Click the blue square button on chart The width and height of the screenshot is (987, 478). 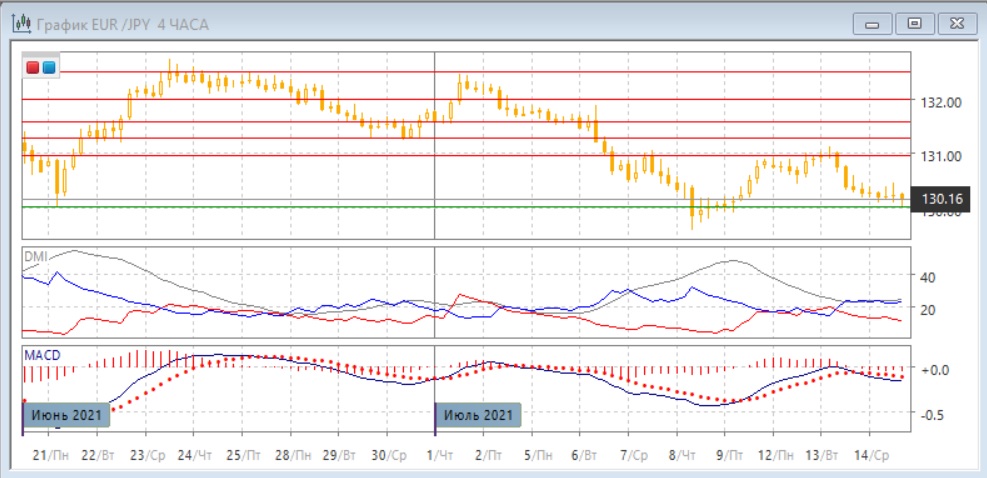[x=49, y=67]
